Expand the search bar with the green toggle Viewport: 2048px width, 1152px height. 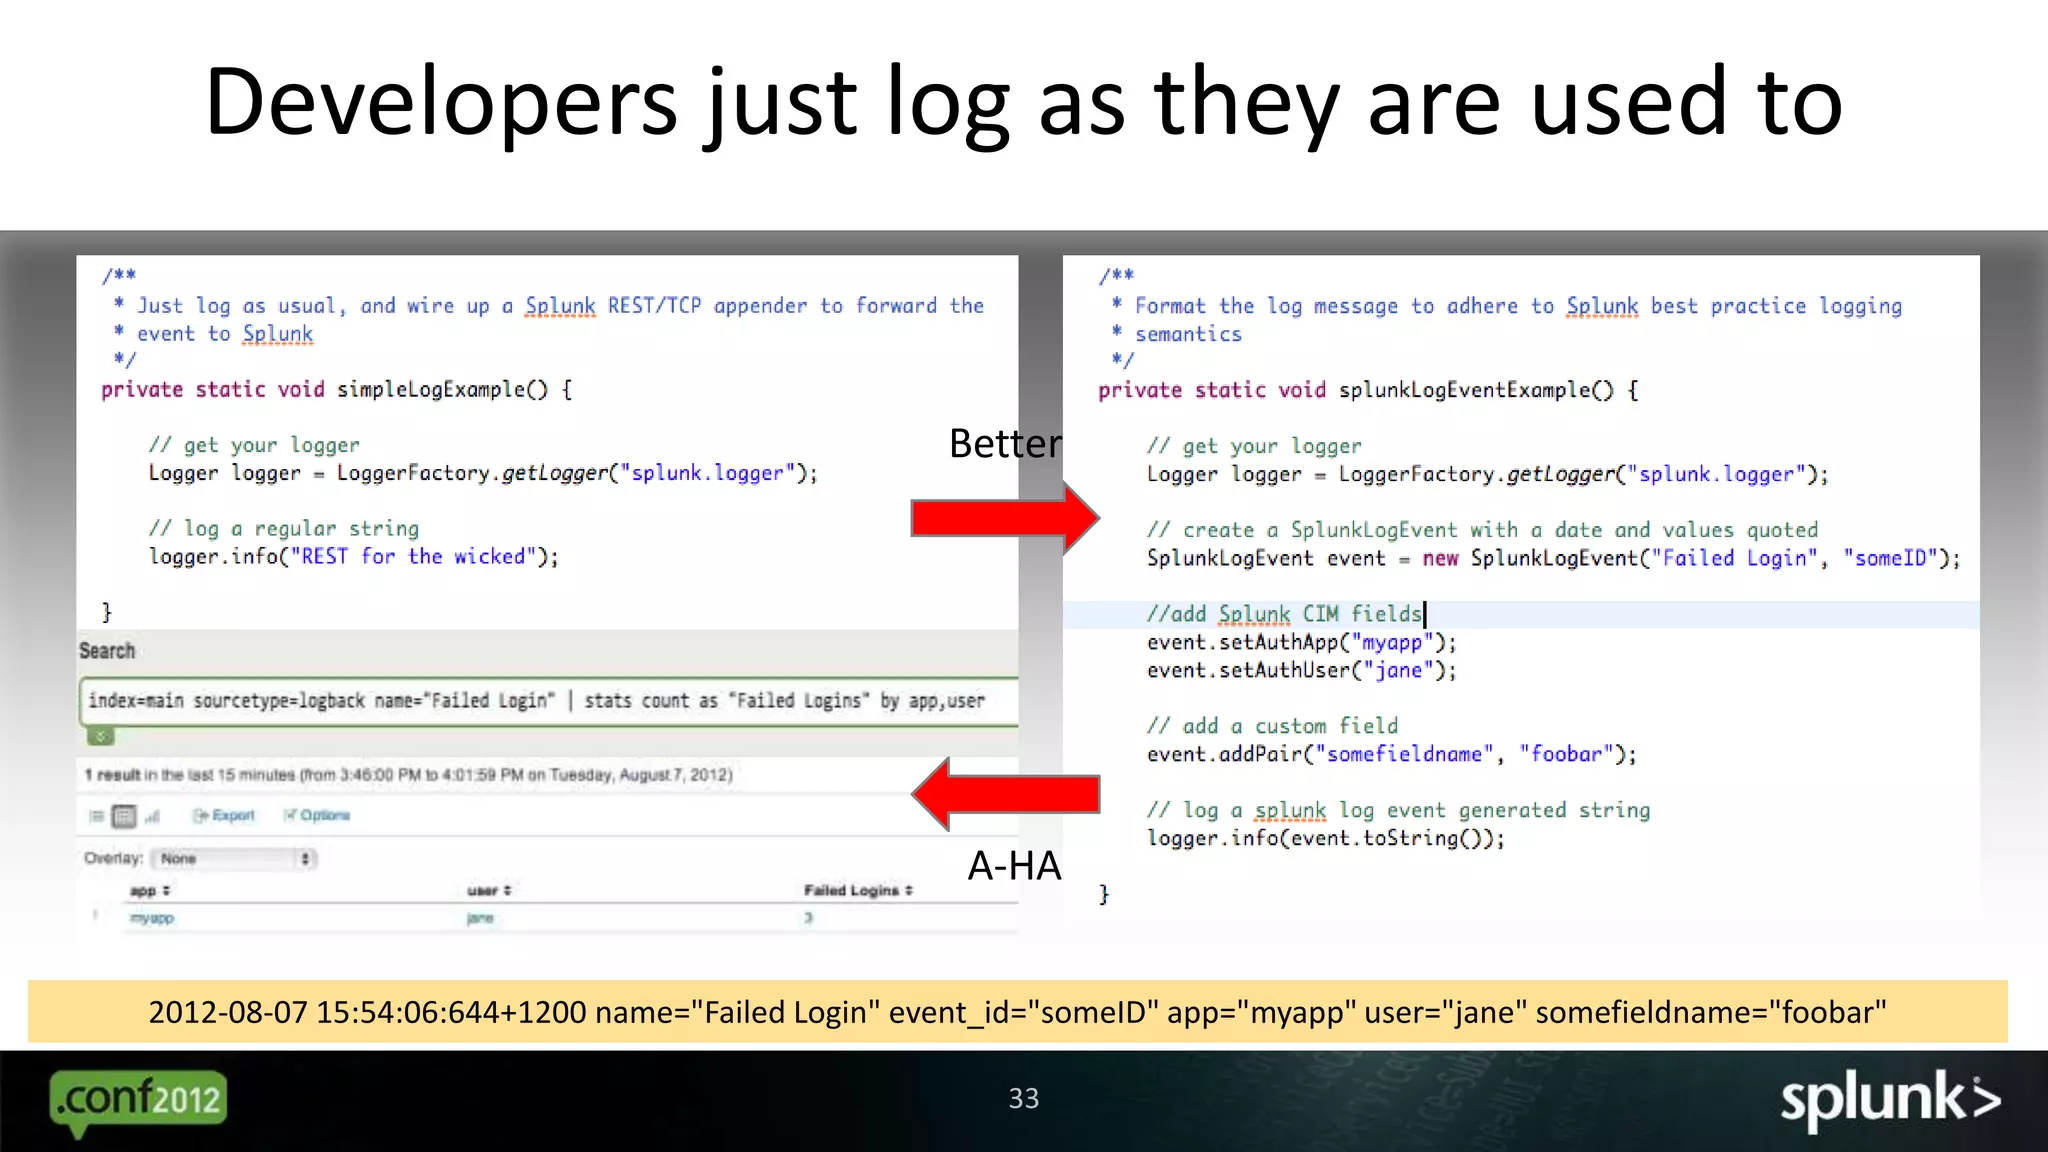coord(100,737)
